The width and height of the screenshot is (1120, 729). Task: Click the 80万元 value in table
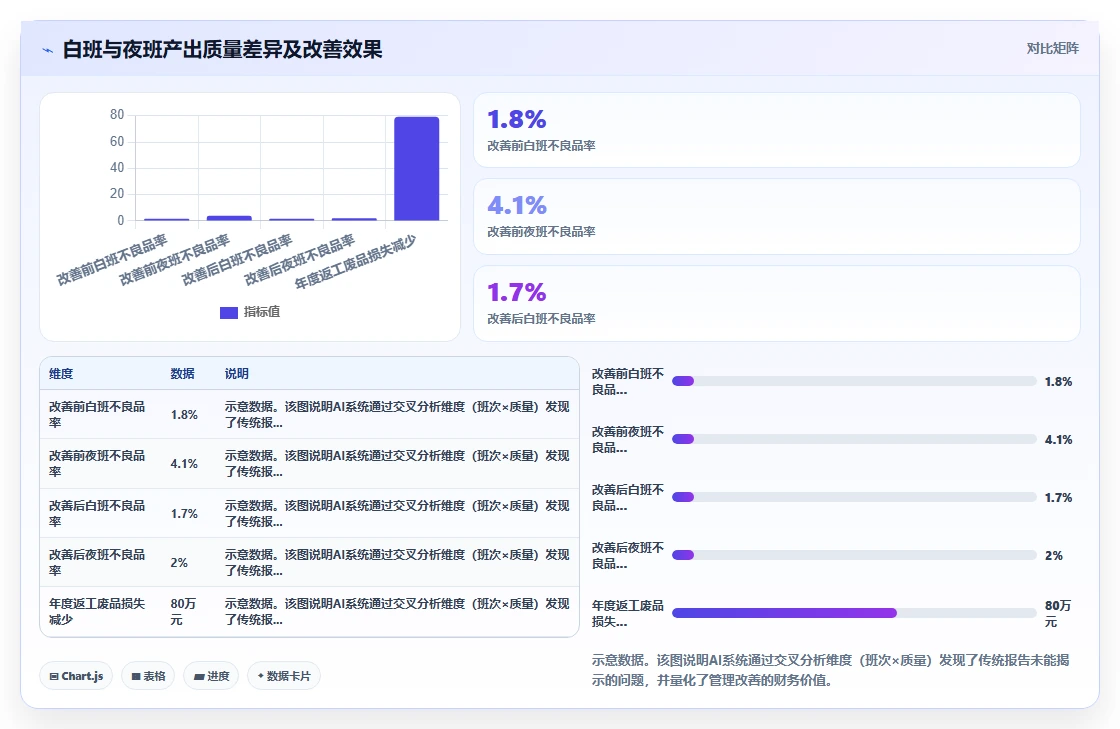[x=183, y=612]
